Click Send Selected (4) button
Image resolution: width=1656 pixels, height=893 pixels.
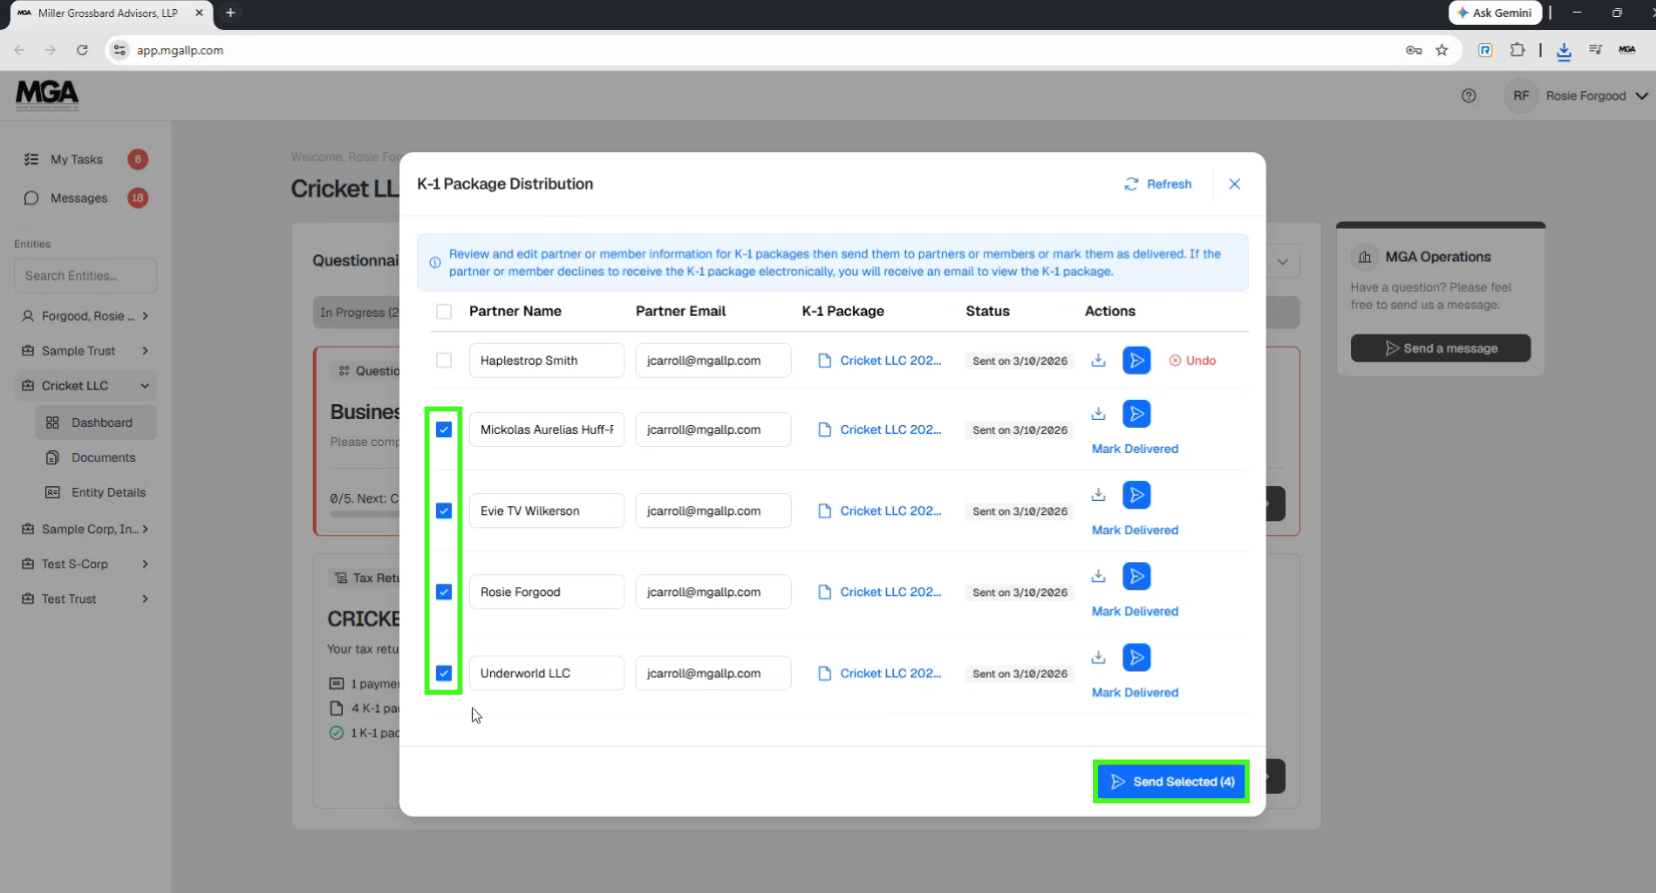point(1171,782)
